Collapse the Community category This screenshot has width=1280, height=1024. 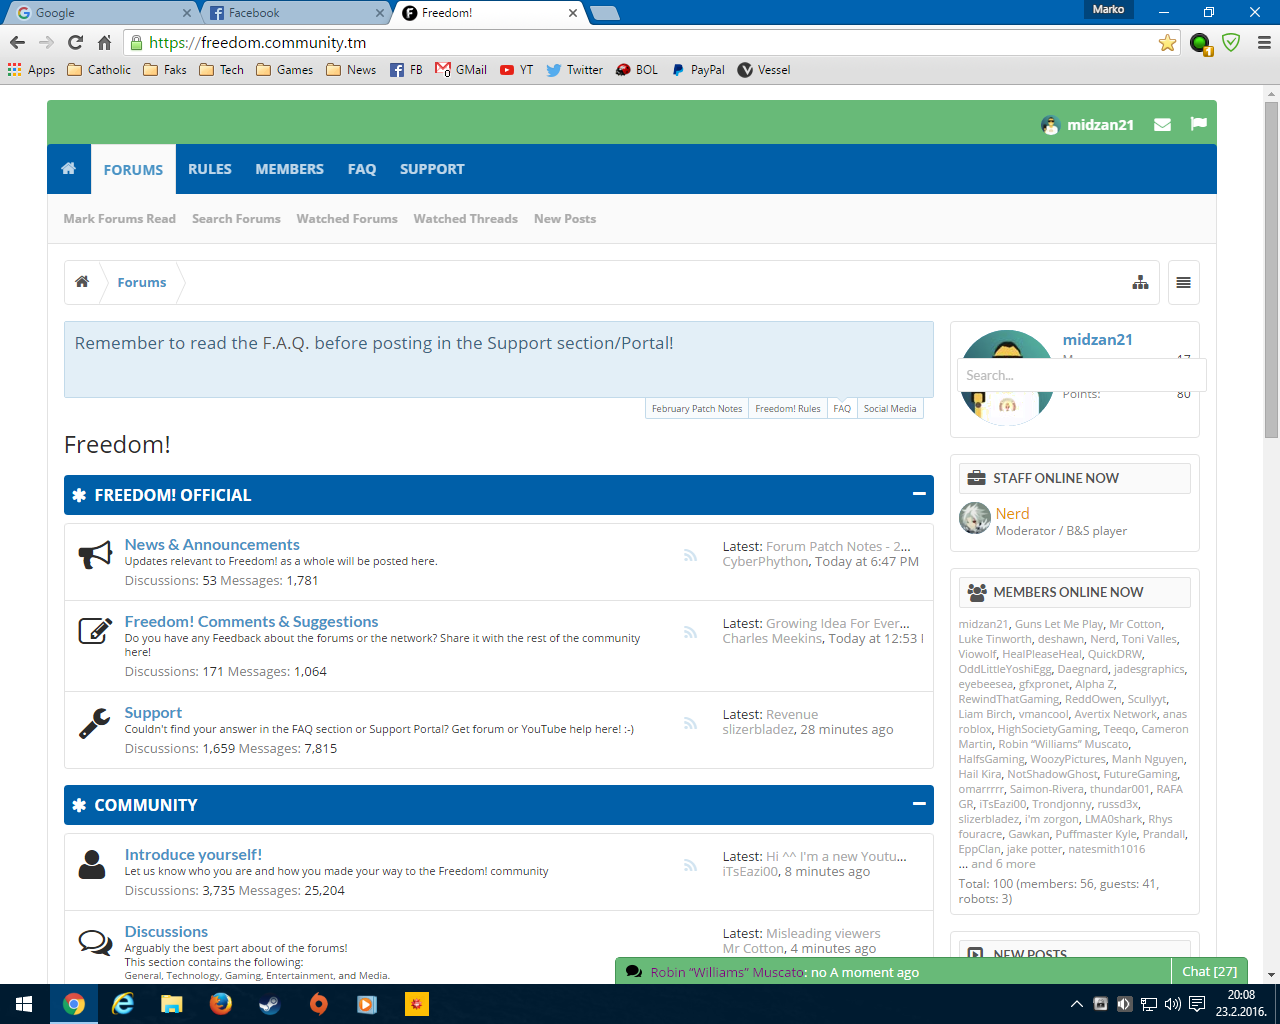pos(918,804)
